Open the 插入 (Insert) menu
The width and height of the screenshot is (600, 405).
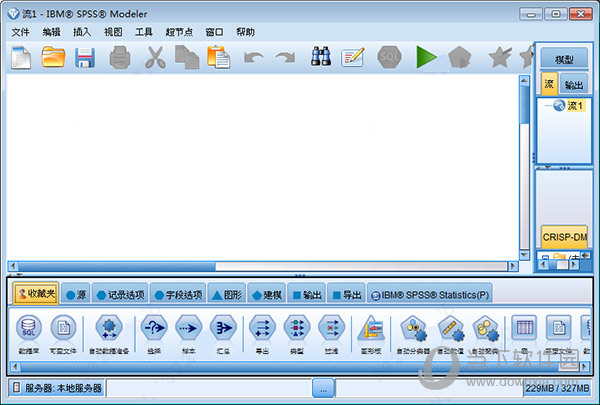(x=82, y=32)
